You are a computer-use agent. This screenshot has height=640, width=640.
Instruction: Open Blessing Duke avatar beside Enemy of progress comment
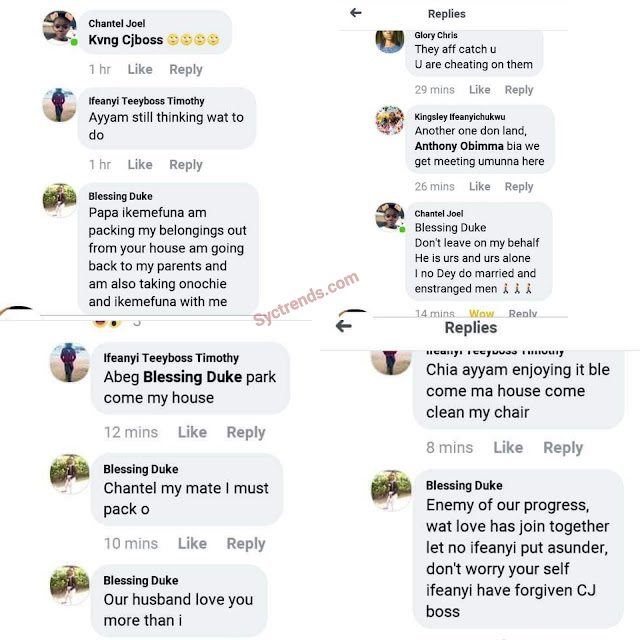[x=391, y=491]
